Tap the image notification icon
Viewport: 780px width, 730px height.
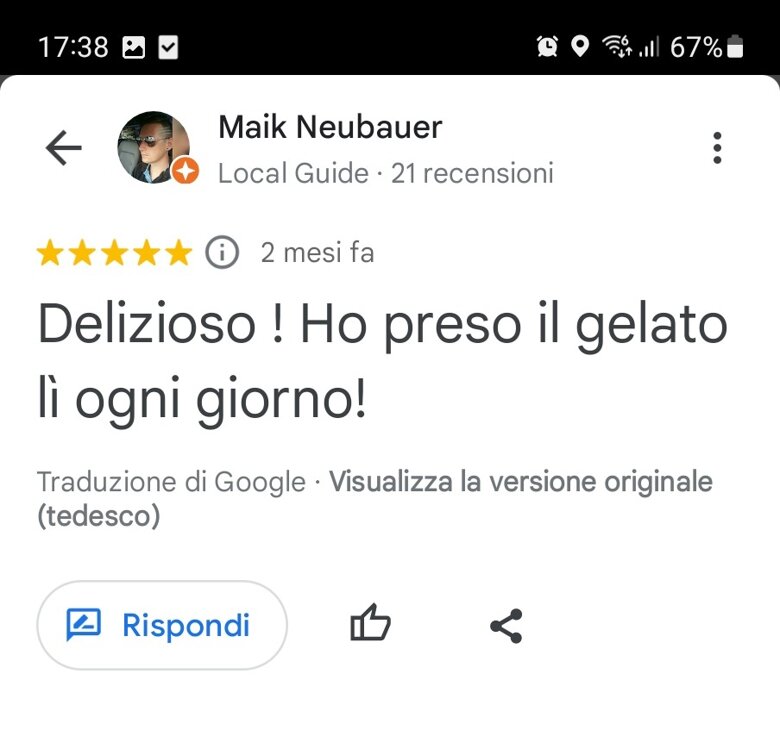pos(134,48)
